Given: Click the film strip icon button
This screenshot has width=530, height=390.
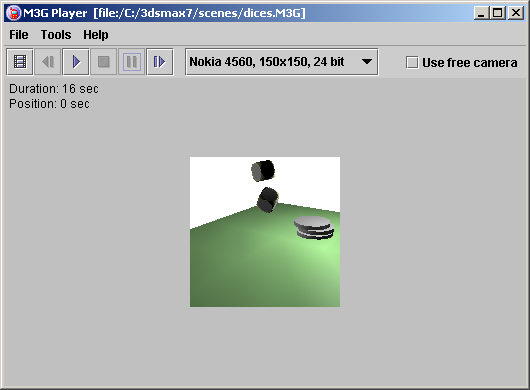Looking at the screenshot, I should pyautogui.click(x=20, y=62).
